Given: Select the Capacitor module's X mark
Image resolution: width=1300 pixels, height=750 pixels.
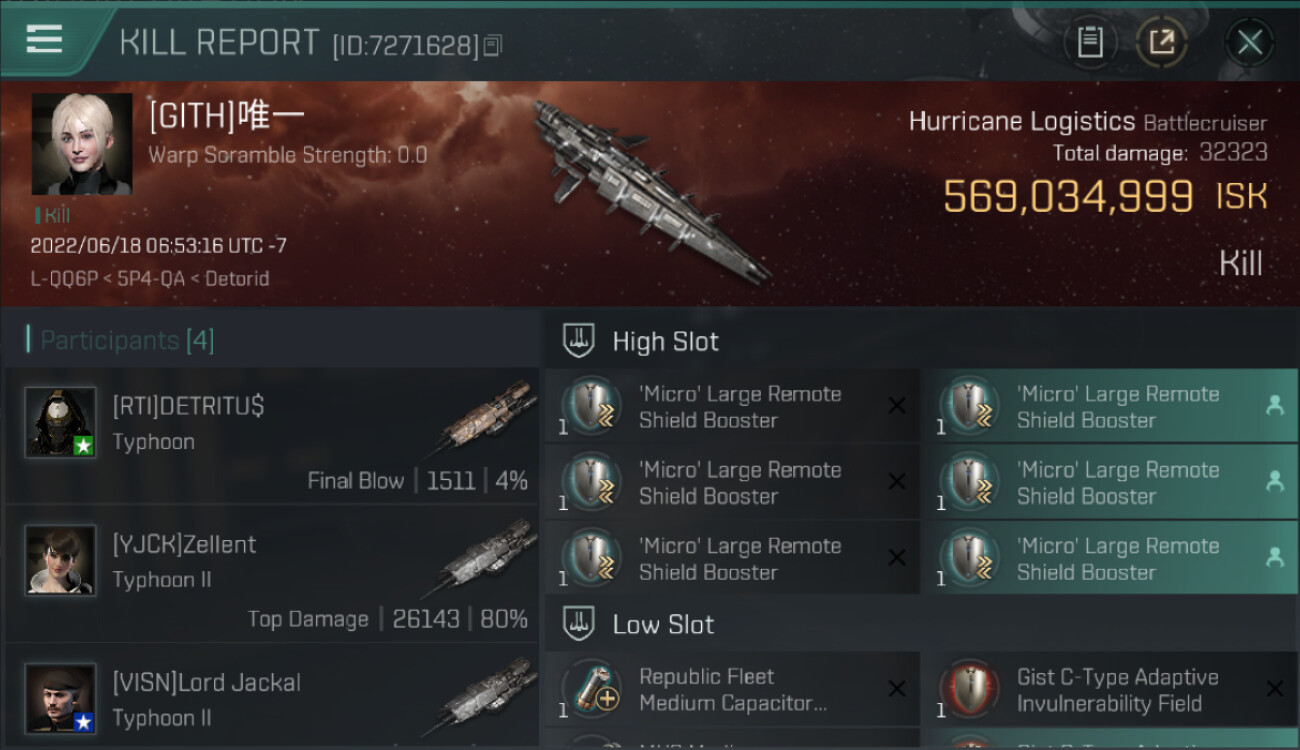Looking at the screenshot, I should click(x=897, y=689).
